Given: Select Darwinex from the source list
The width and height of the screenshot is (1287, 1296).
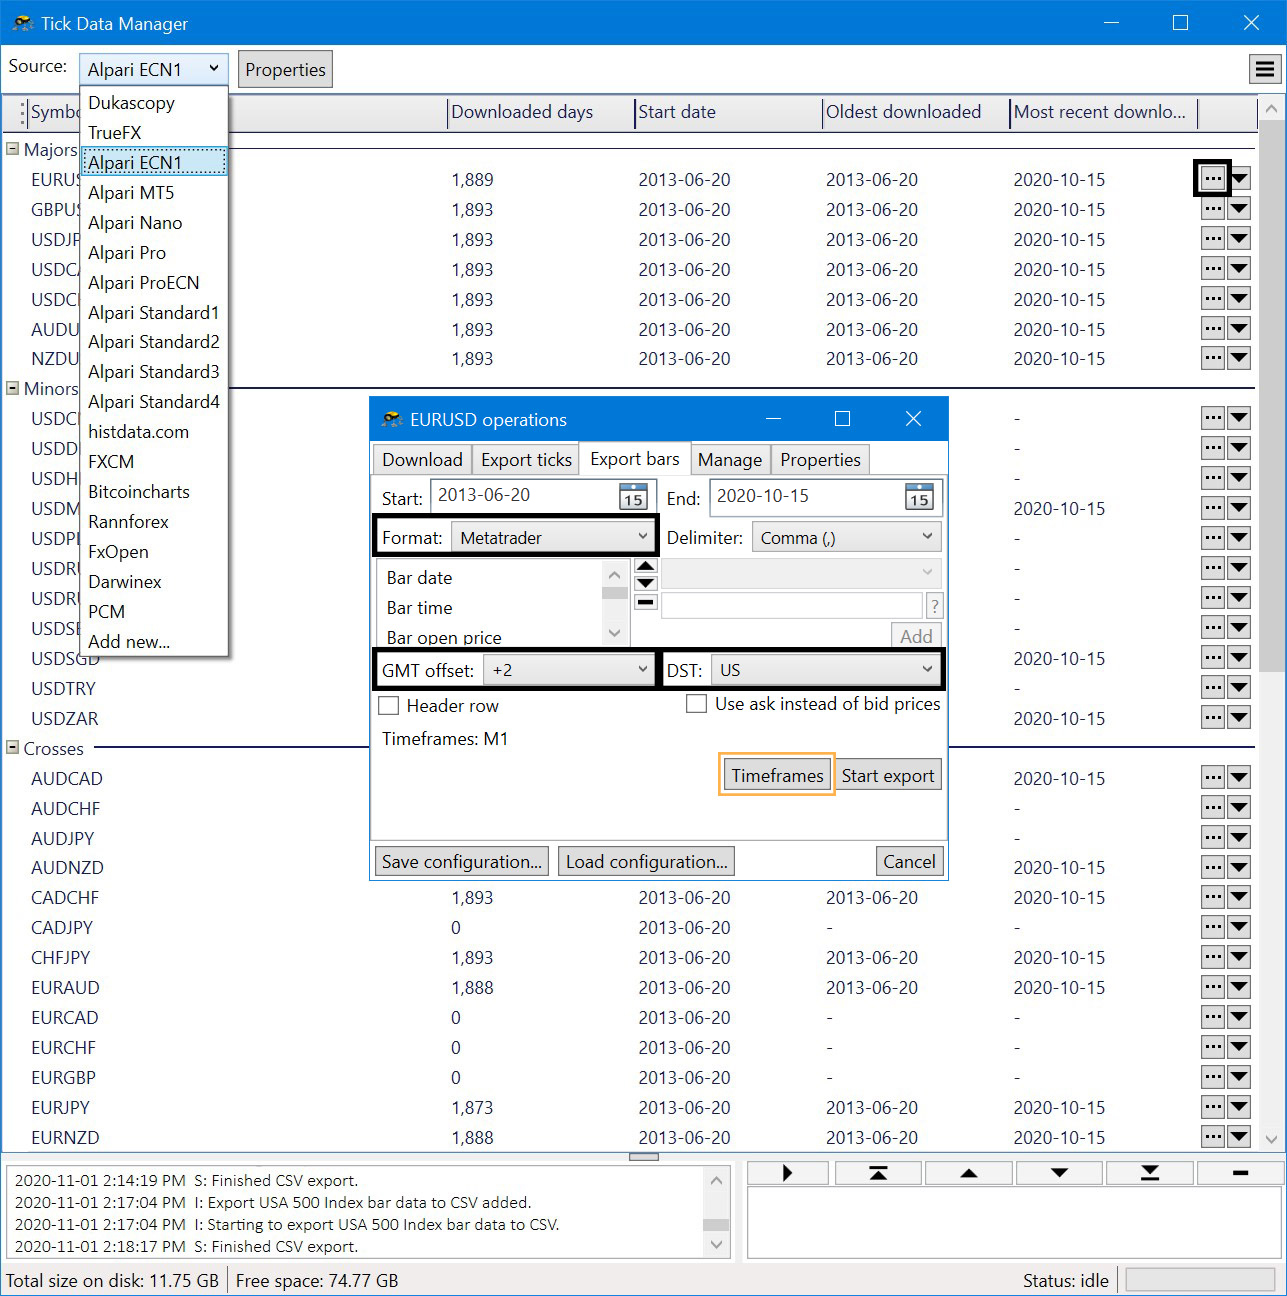Looking at the screenshot, I should (x=155, y=582).
